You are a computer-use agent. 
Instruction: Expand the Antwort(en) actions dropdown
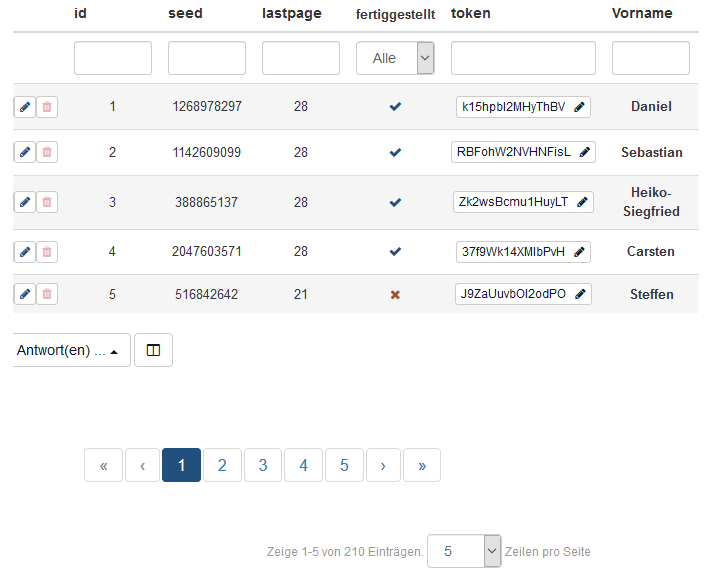coord(70,351)
